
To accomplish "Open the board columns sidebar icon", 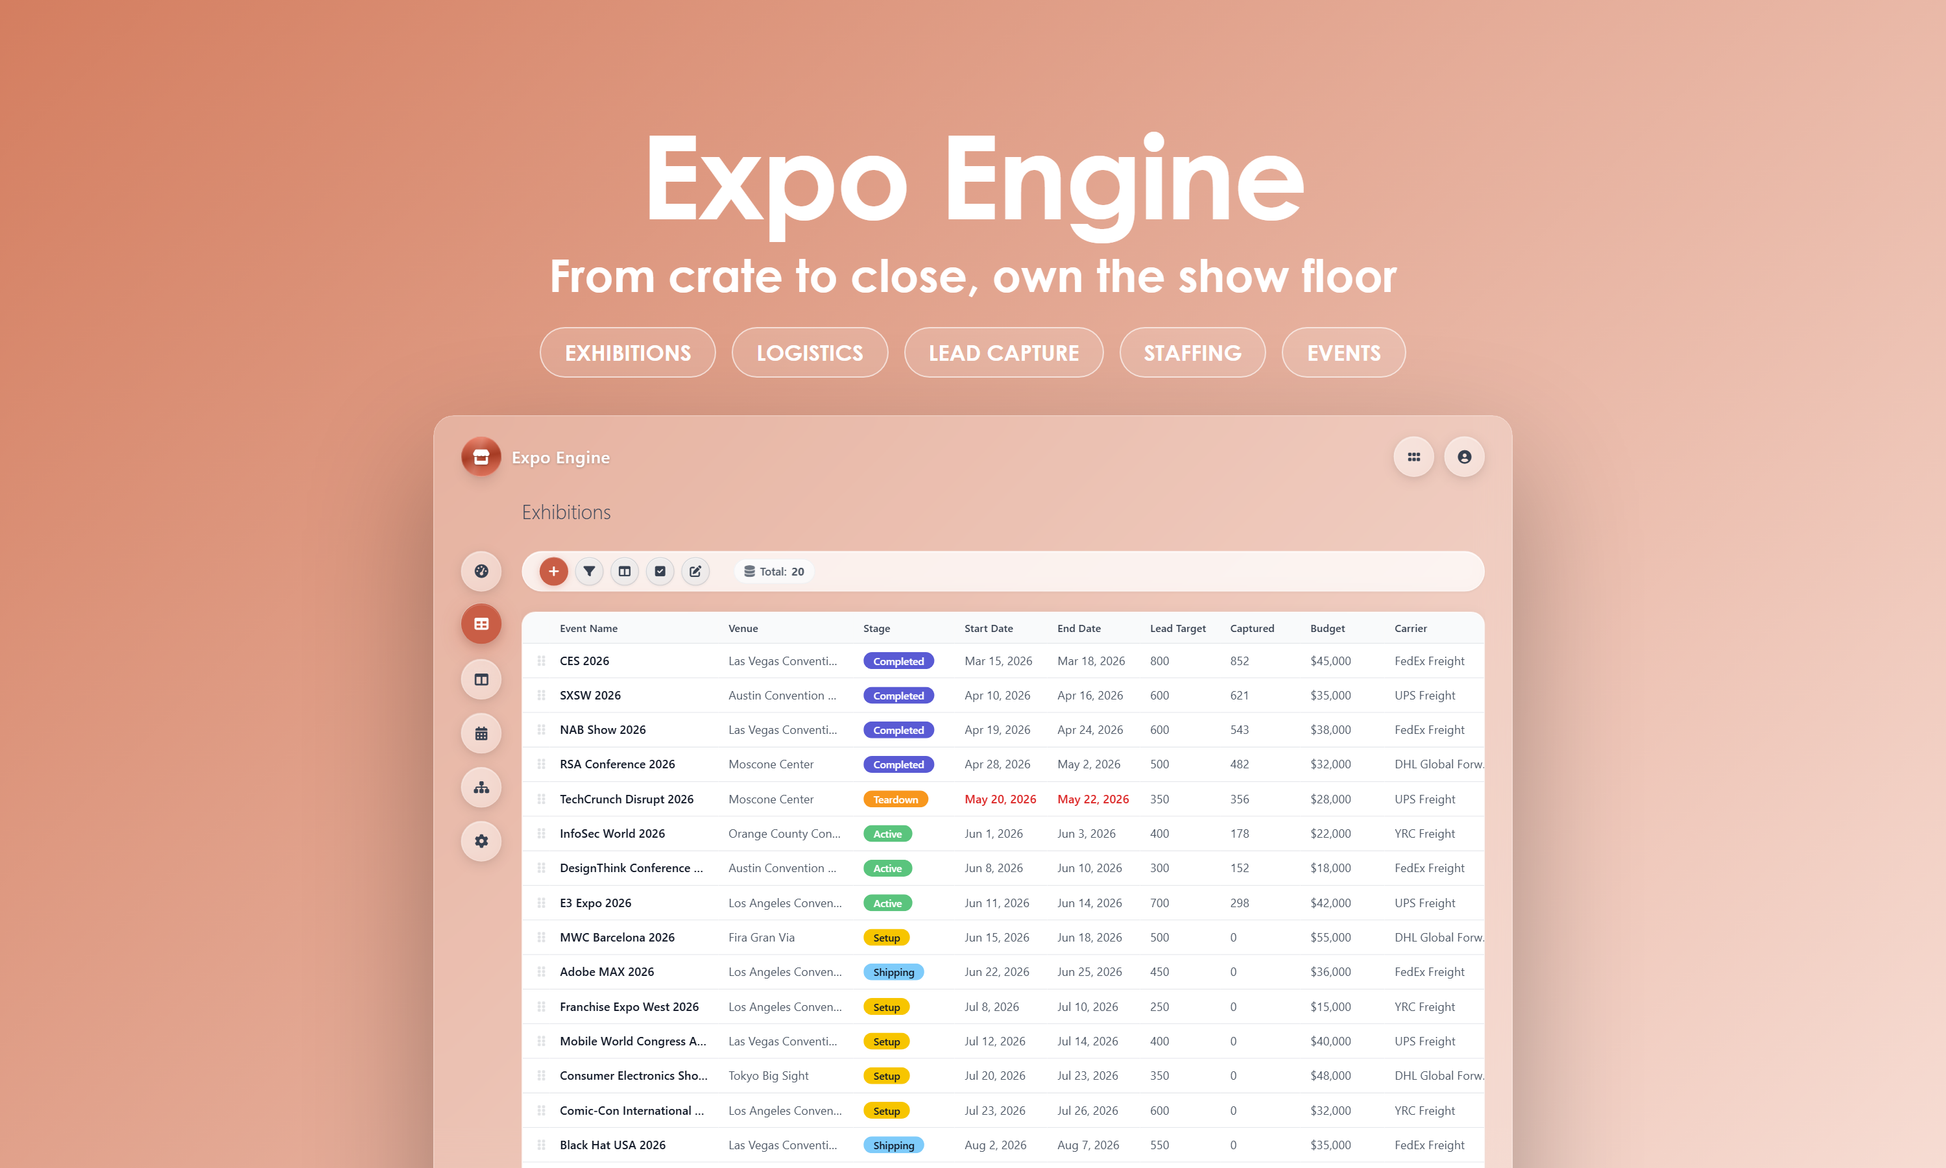I will (481, 679).
